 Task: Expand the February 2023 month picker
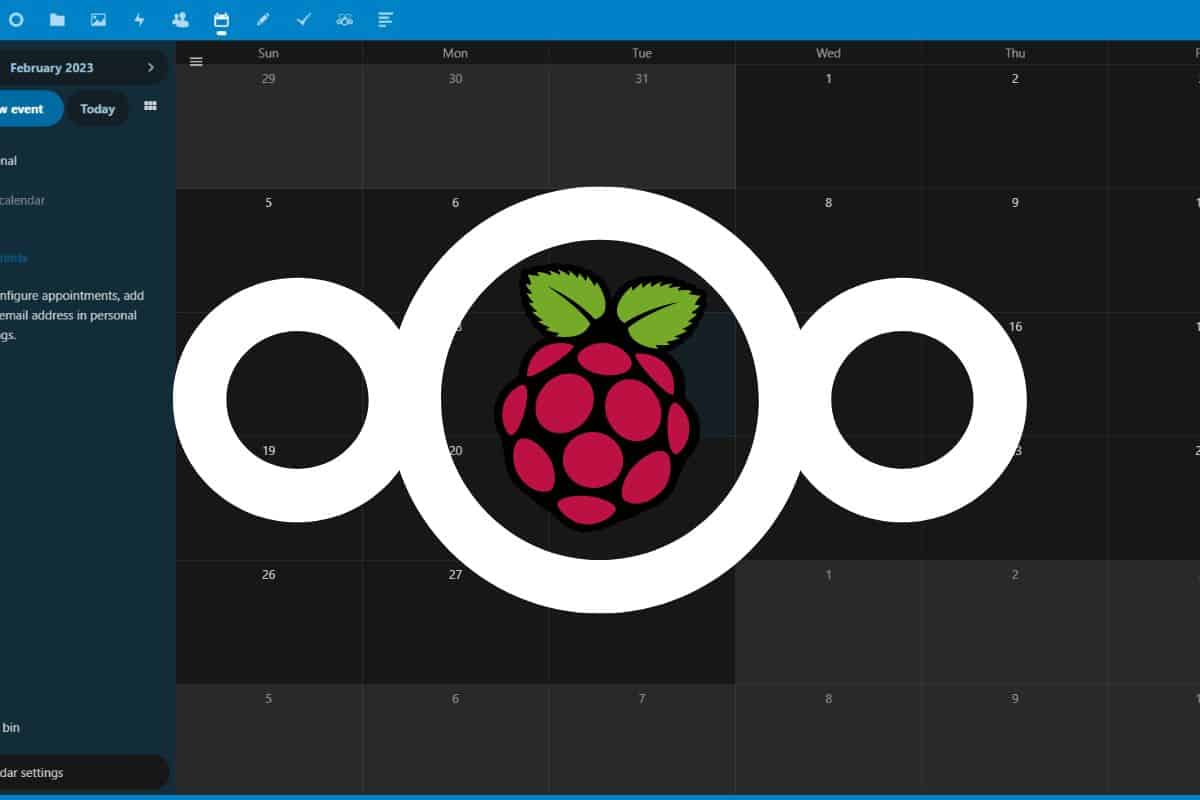click(50, 67)
